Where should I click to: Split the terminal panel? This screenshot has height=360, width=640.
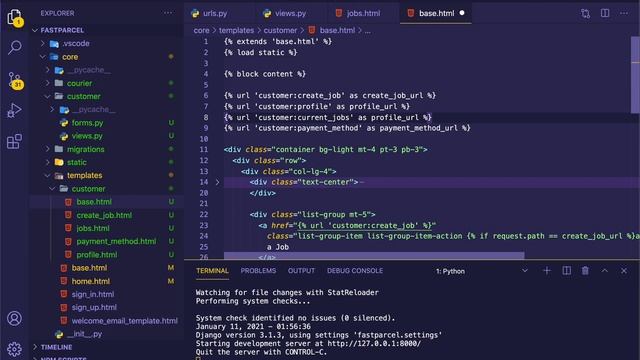pos(567,271)
